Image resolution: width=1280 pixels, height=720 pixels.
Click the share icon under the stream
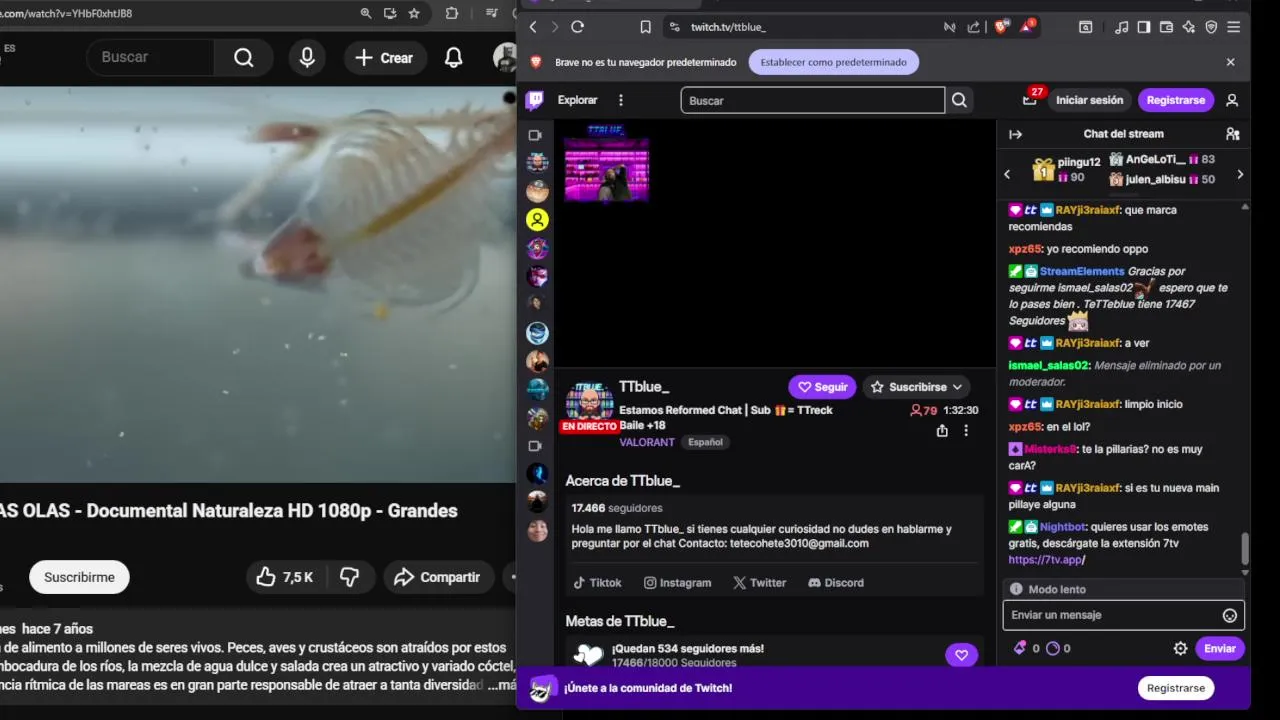942,430
